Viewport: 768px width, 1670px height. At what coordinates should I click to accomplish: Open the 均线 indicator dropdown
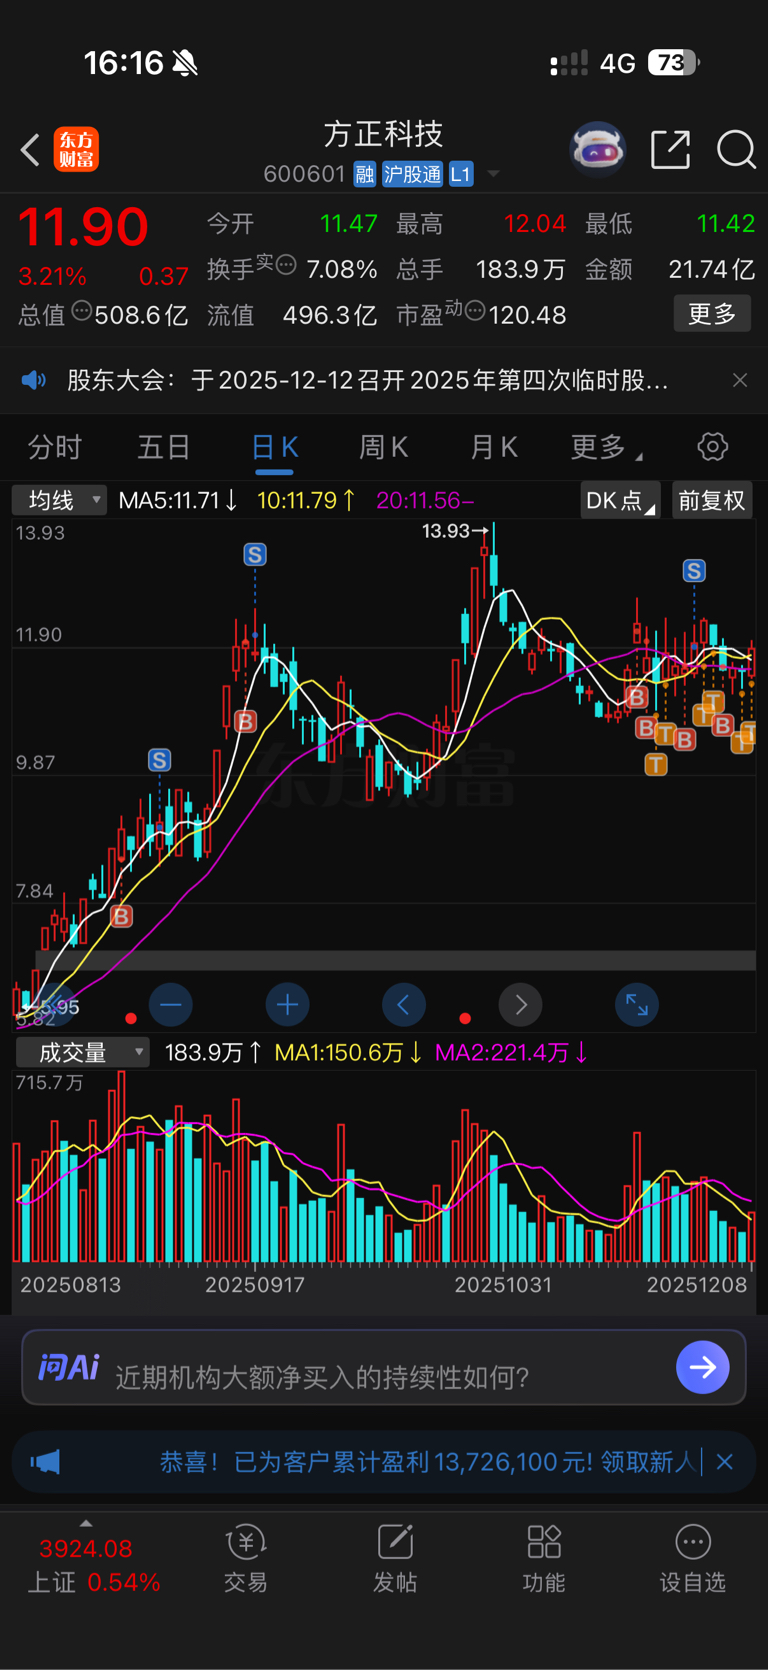click(59, 500)
